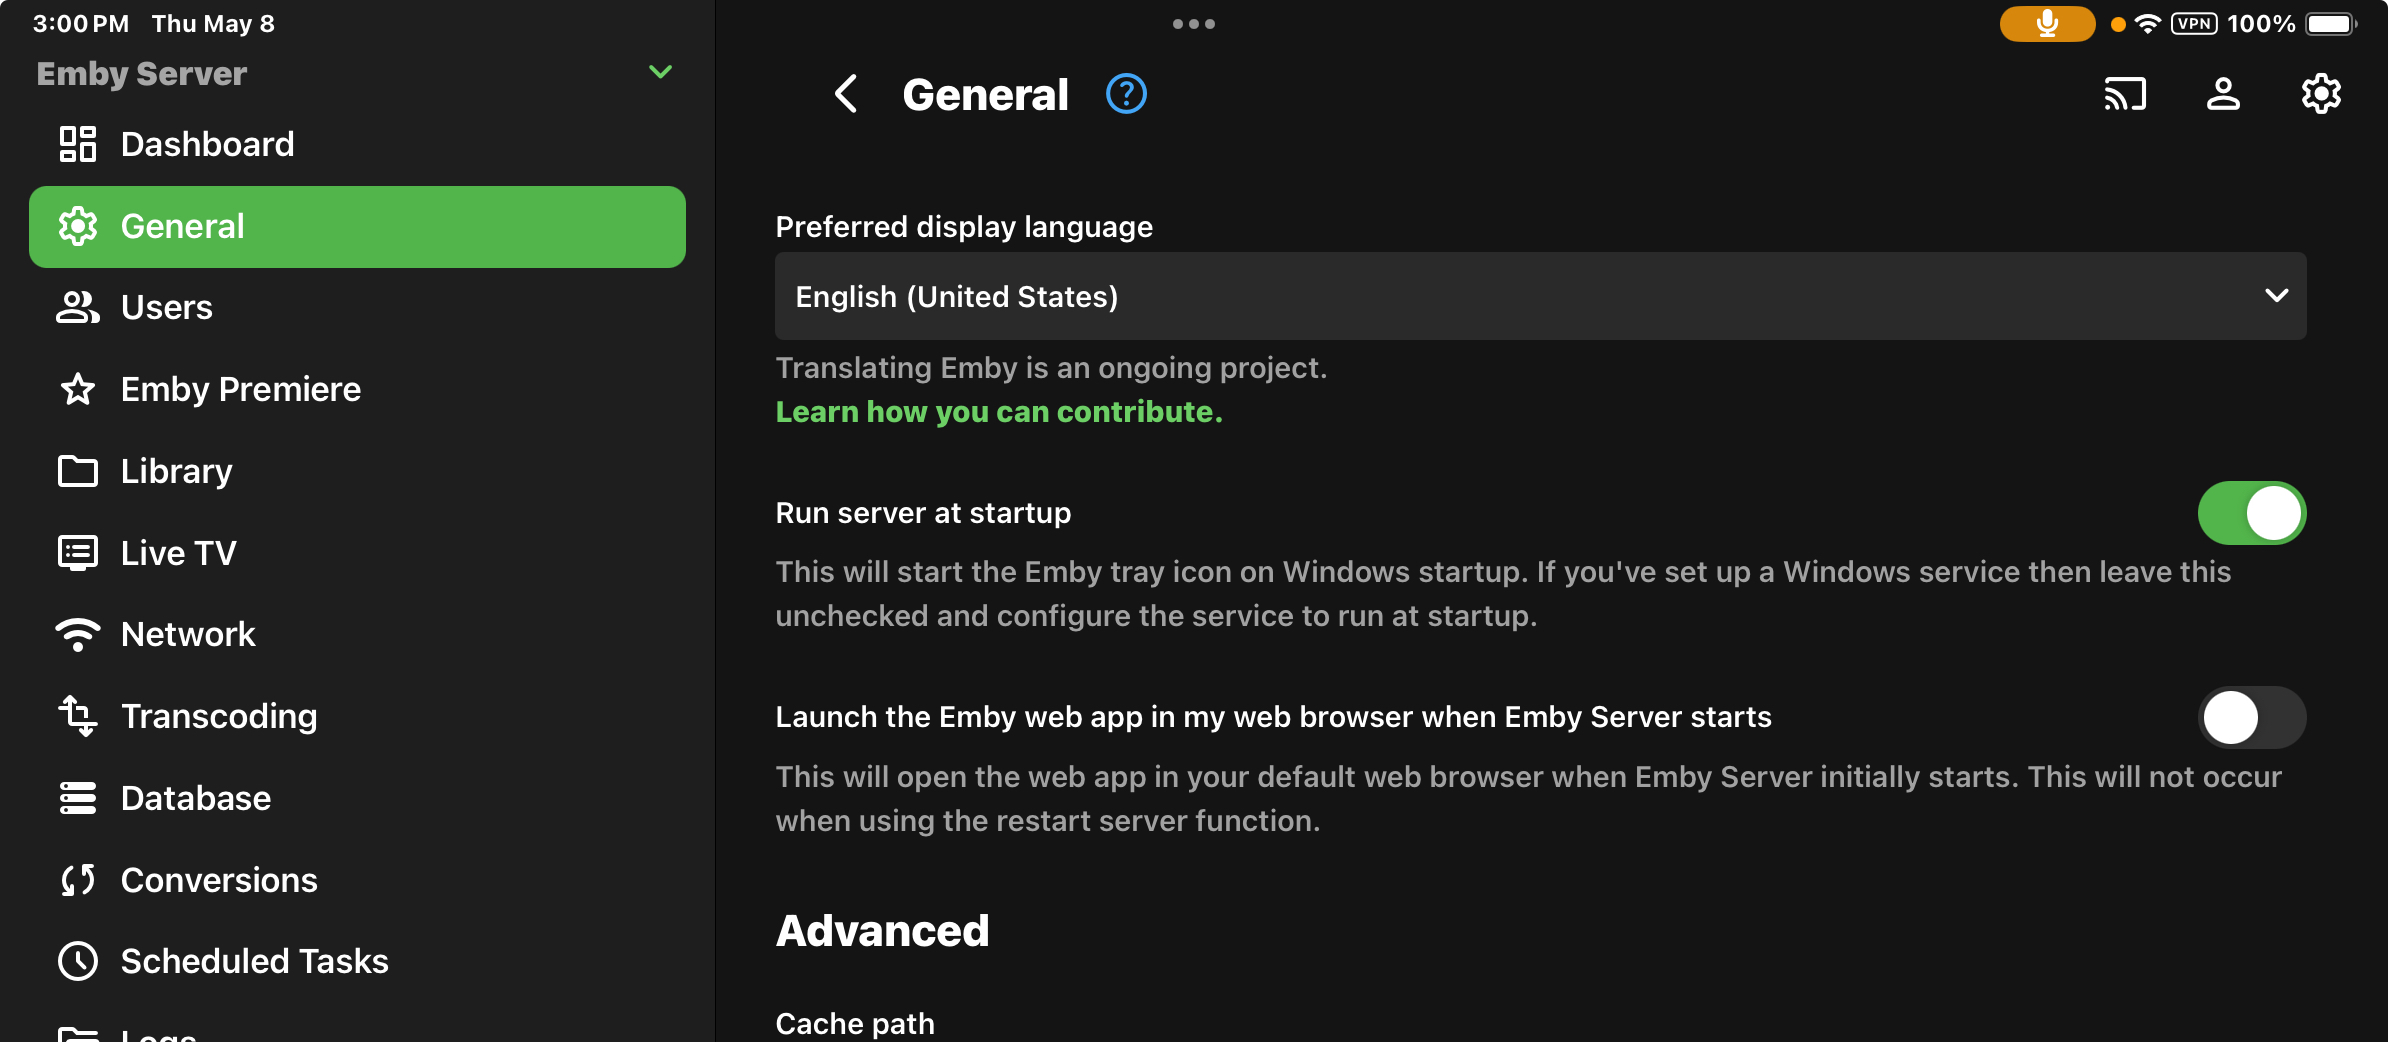Disable Run server at startup toggle

coord(2251,513)
